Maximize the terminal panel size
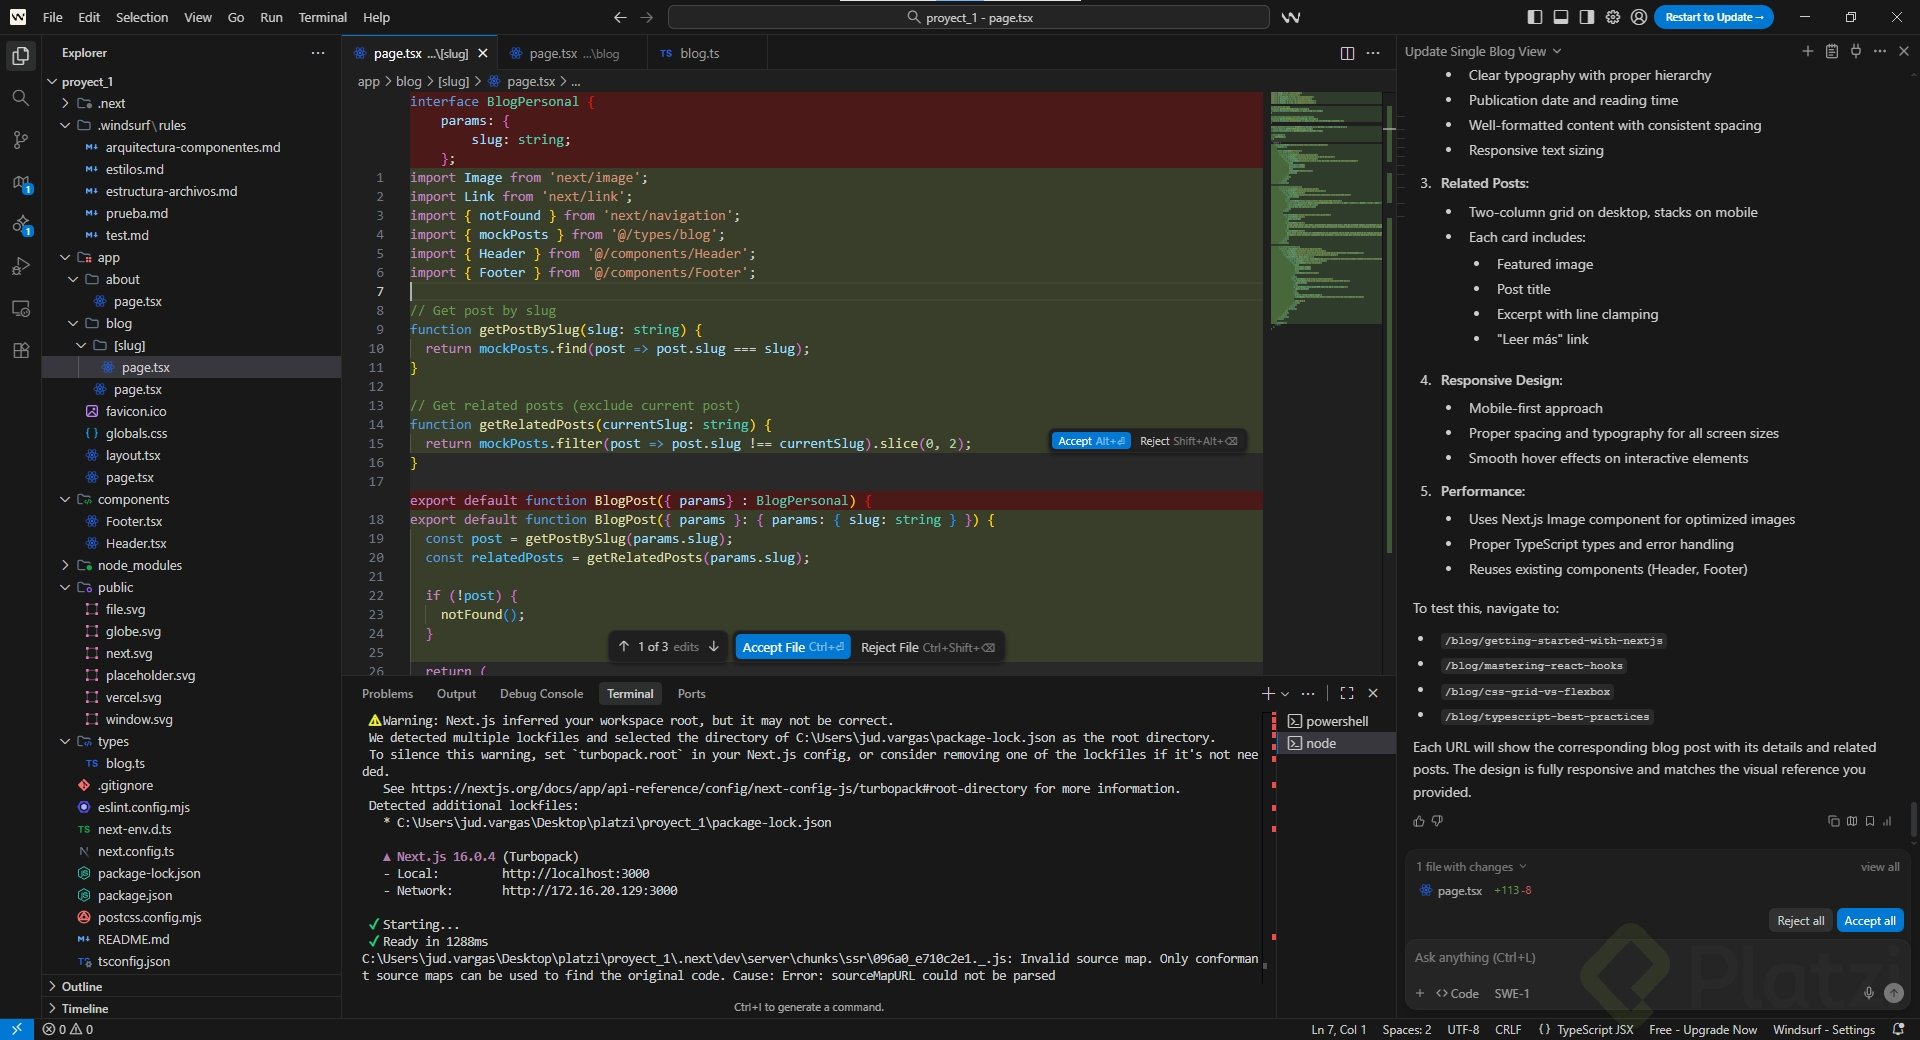This screenshot has height=1040, width=1920. click(x=1347, y=693)
